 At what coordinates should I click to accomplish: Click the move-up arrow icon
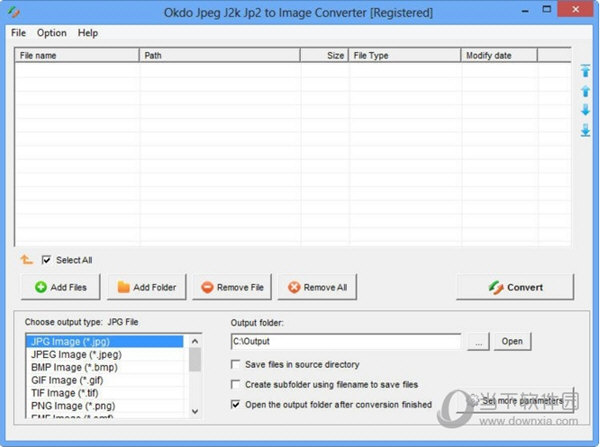(585, 91)
